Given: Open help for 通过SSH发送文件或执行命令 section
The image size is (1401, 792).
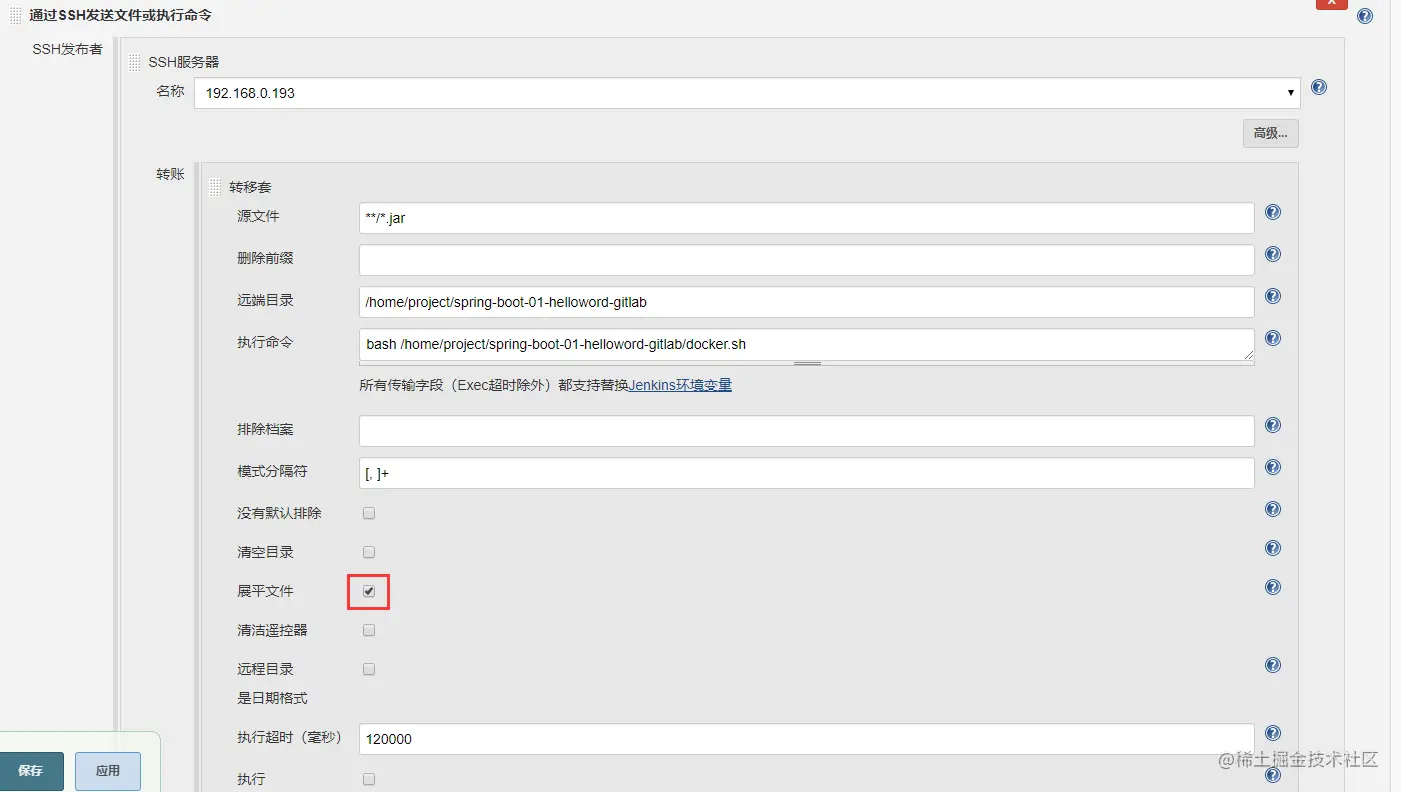Looking at the screenshot, I should tap(1365, 16).
